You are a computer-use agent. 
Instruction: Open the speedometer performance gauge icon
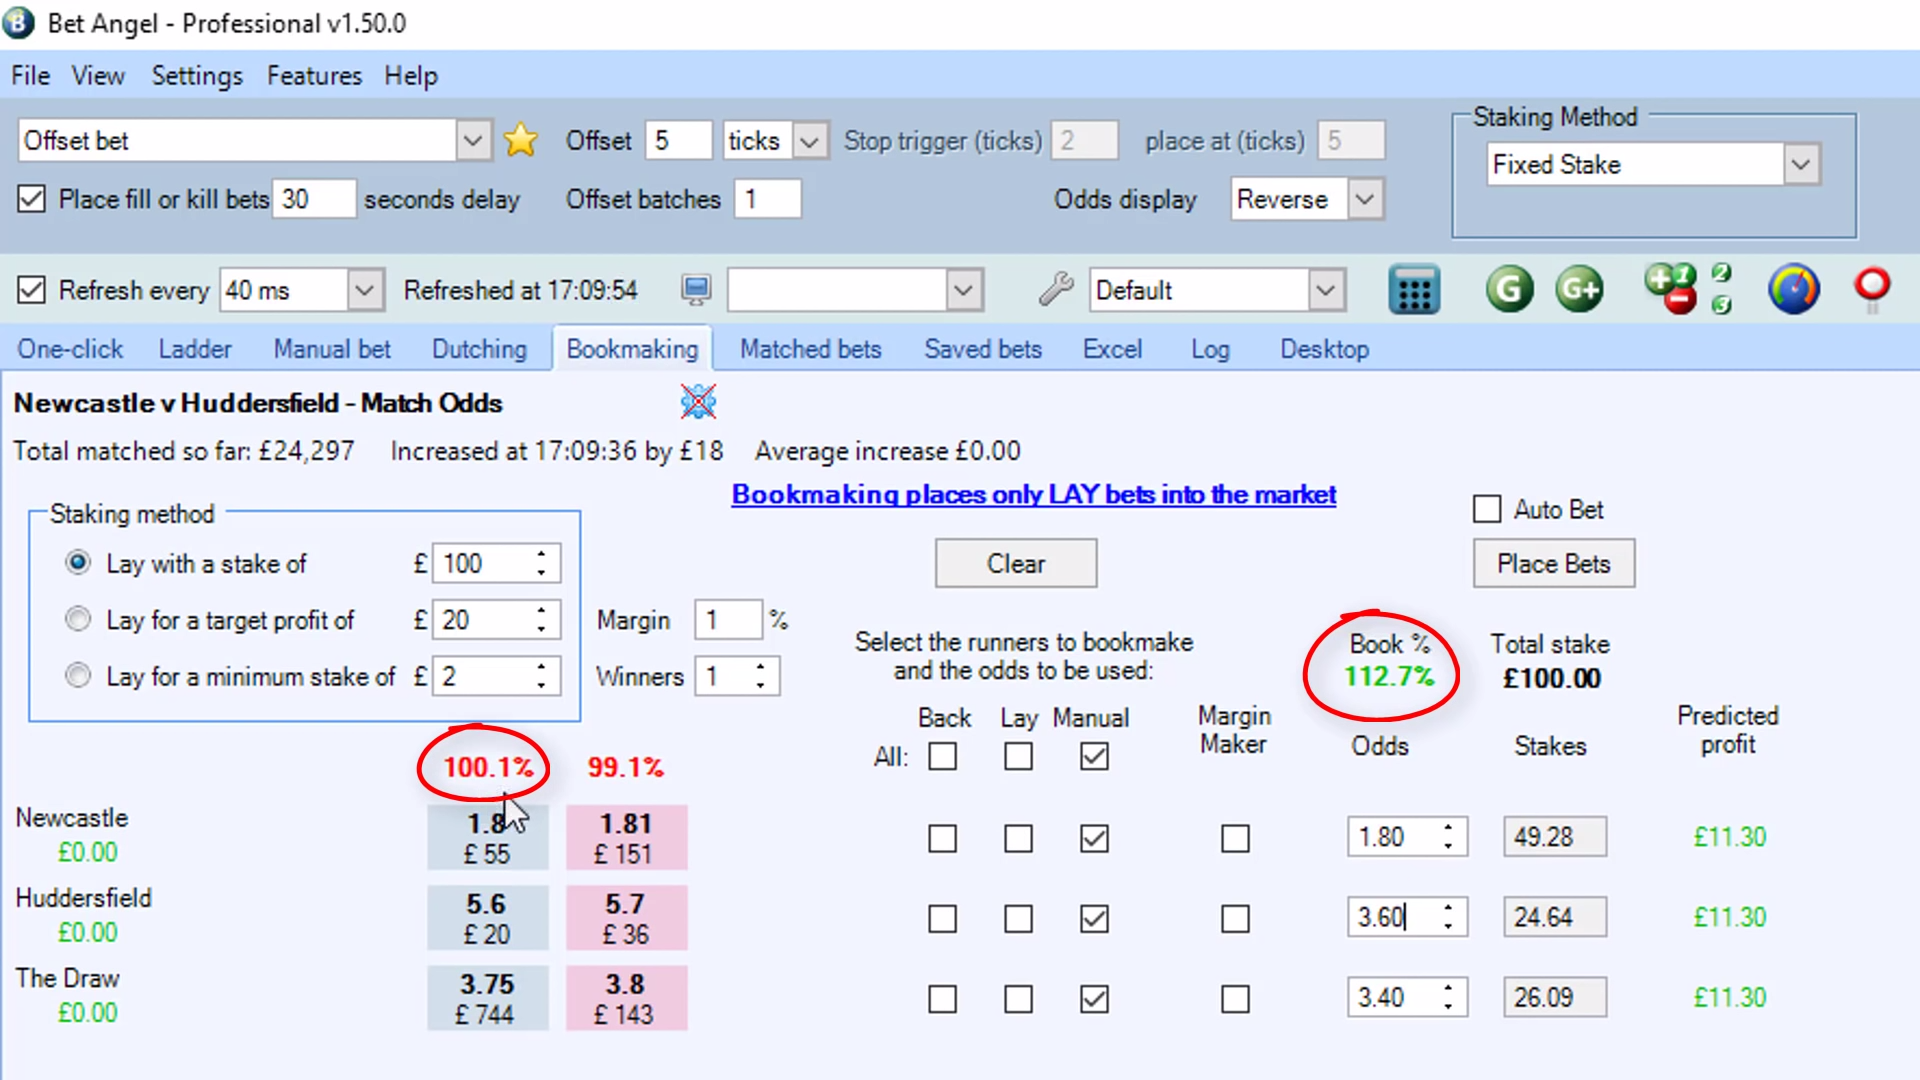coord(1793,289)
